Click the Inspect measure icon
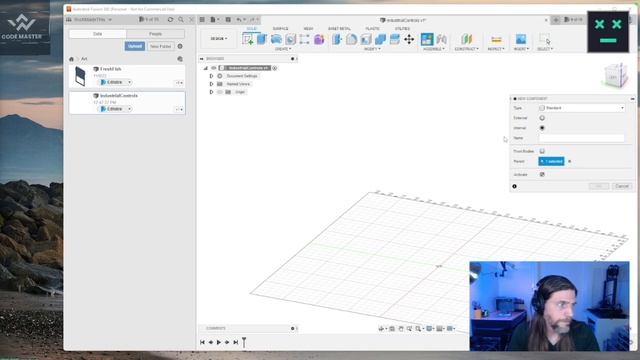The height and width of the screenshot is (360, 640). [x=496, y=40]
